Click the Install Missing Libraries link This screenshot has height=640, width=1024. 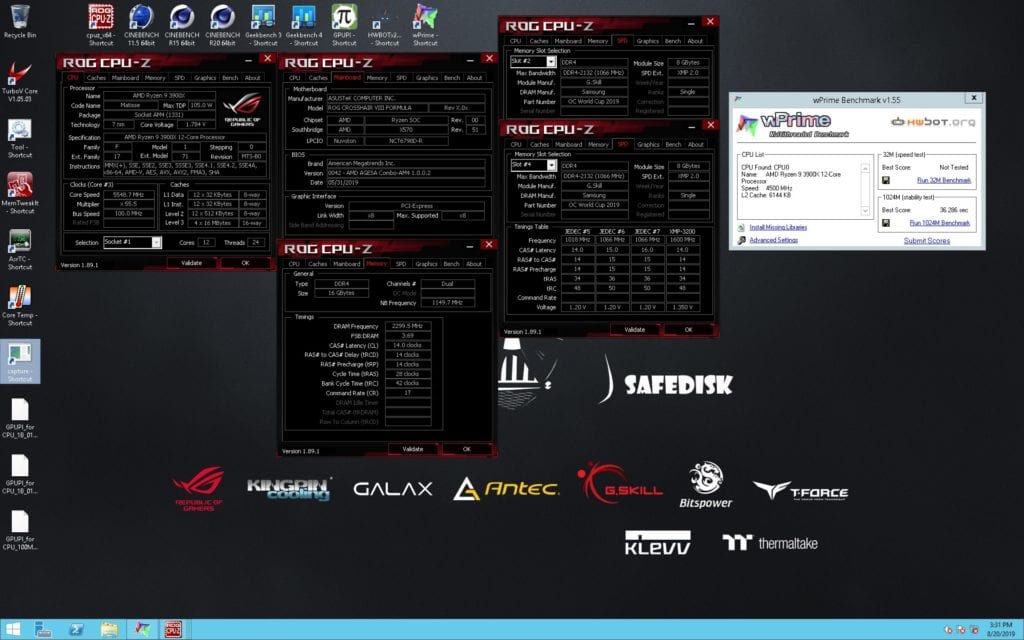pyautogui.click(x=778, y=227)
